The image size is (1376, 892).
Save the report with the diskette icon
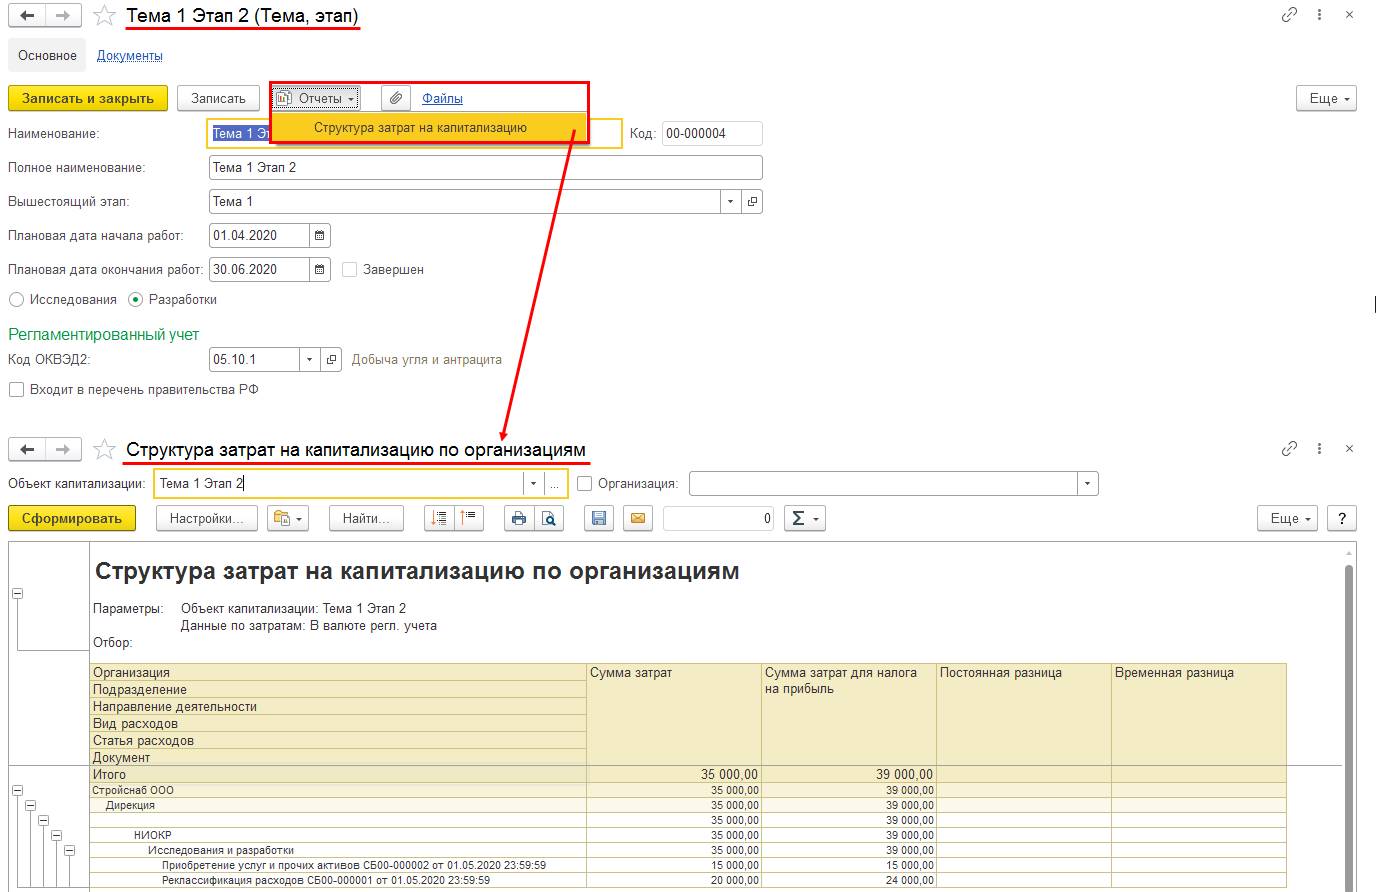tap(599, 518)
